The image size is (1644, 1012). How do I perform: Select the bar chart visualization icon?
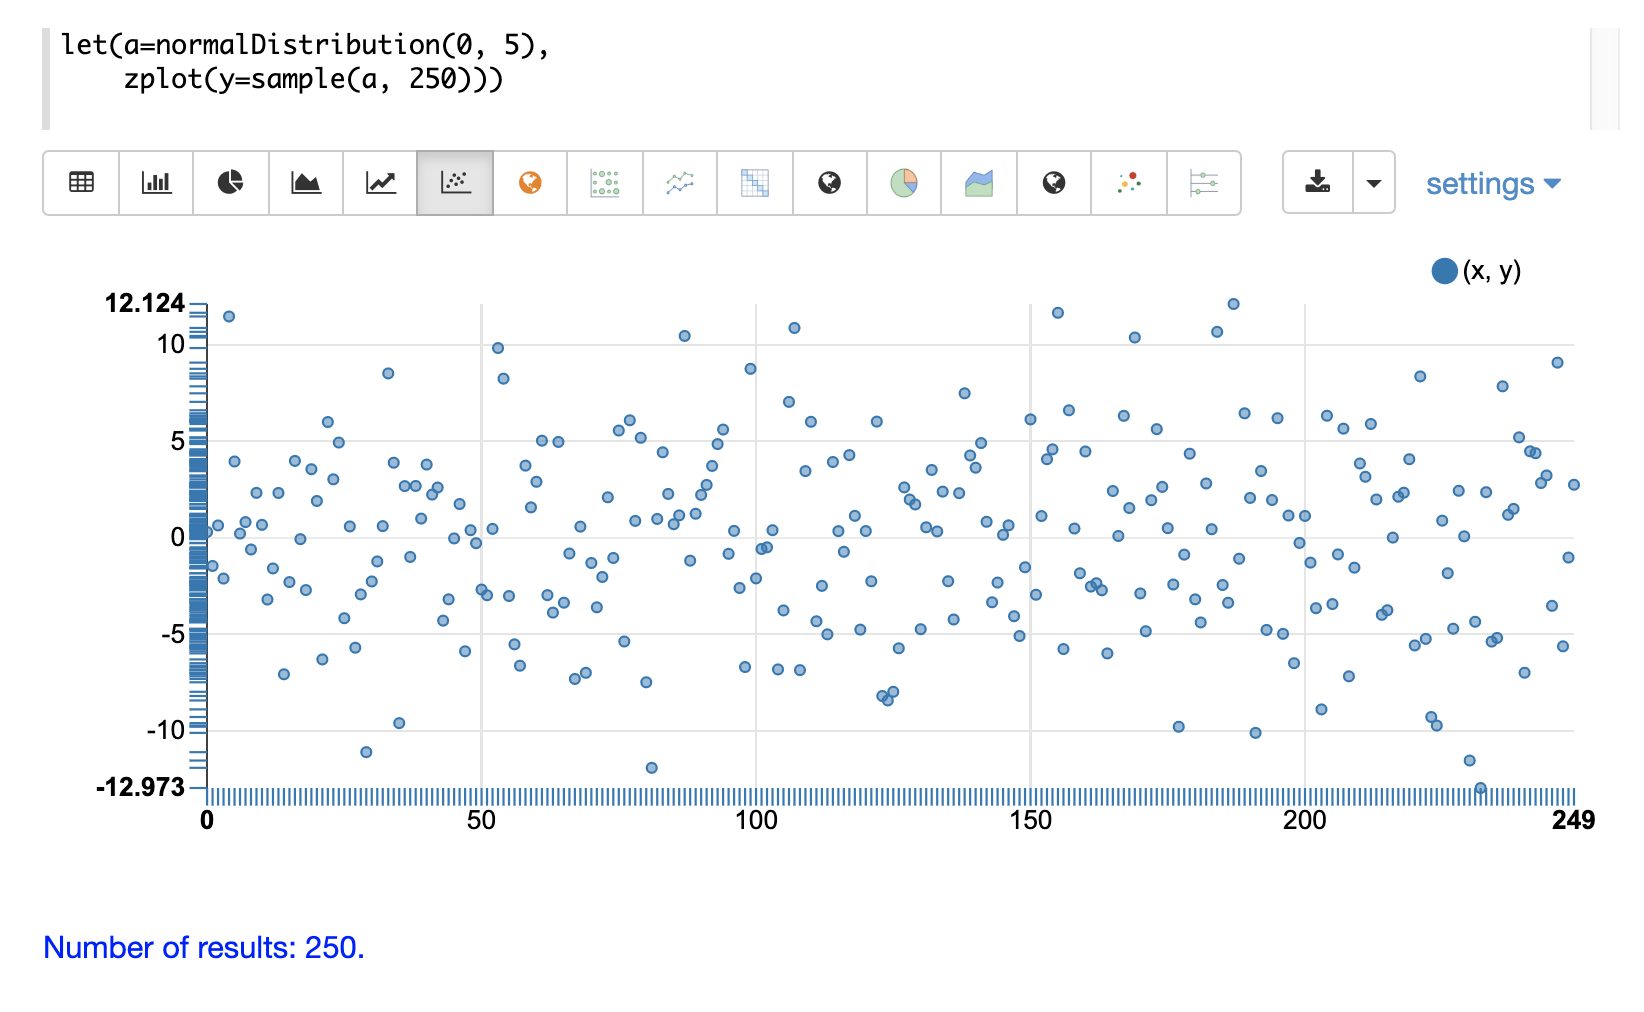tap(156, 183)
